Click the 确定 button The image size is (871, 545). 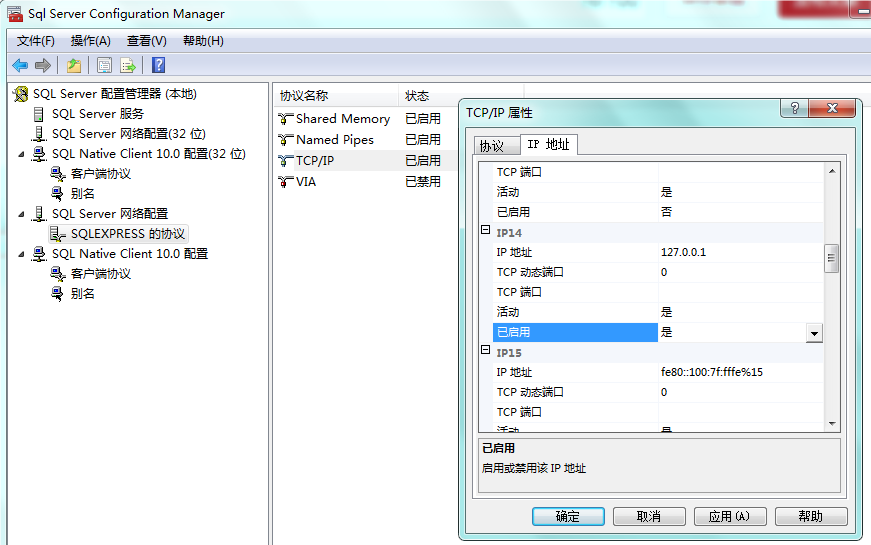coord(568,516)
